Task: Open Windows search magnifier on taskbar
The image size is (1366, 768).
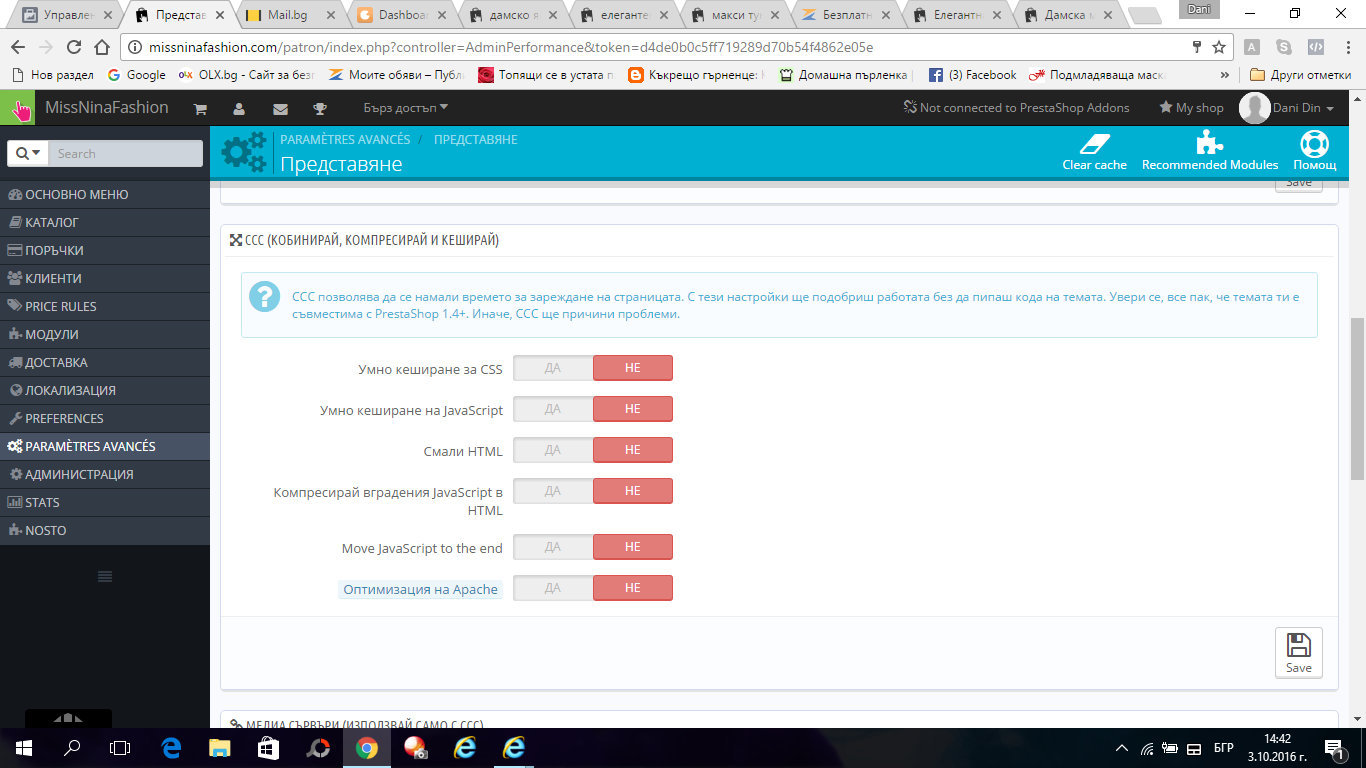Action: click(x=72, y=747)
